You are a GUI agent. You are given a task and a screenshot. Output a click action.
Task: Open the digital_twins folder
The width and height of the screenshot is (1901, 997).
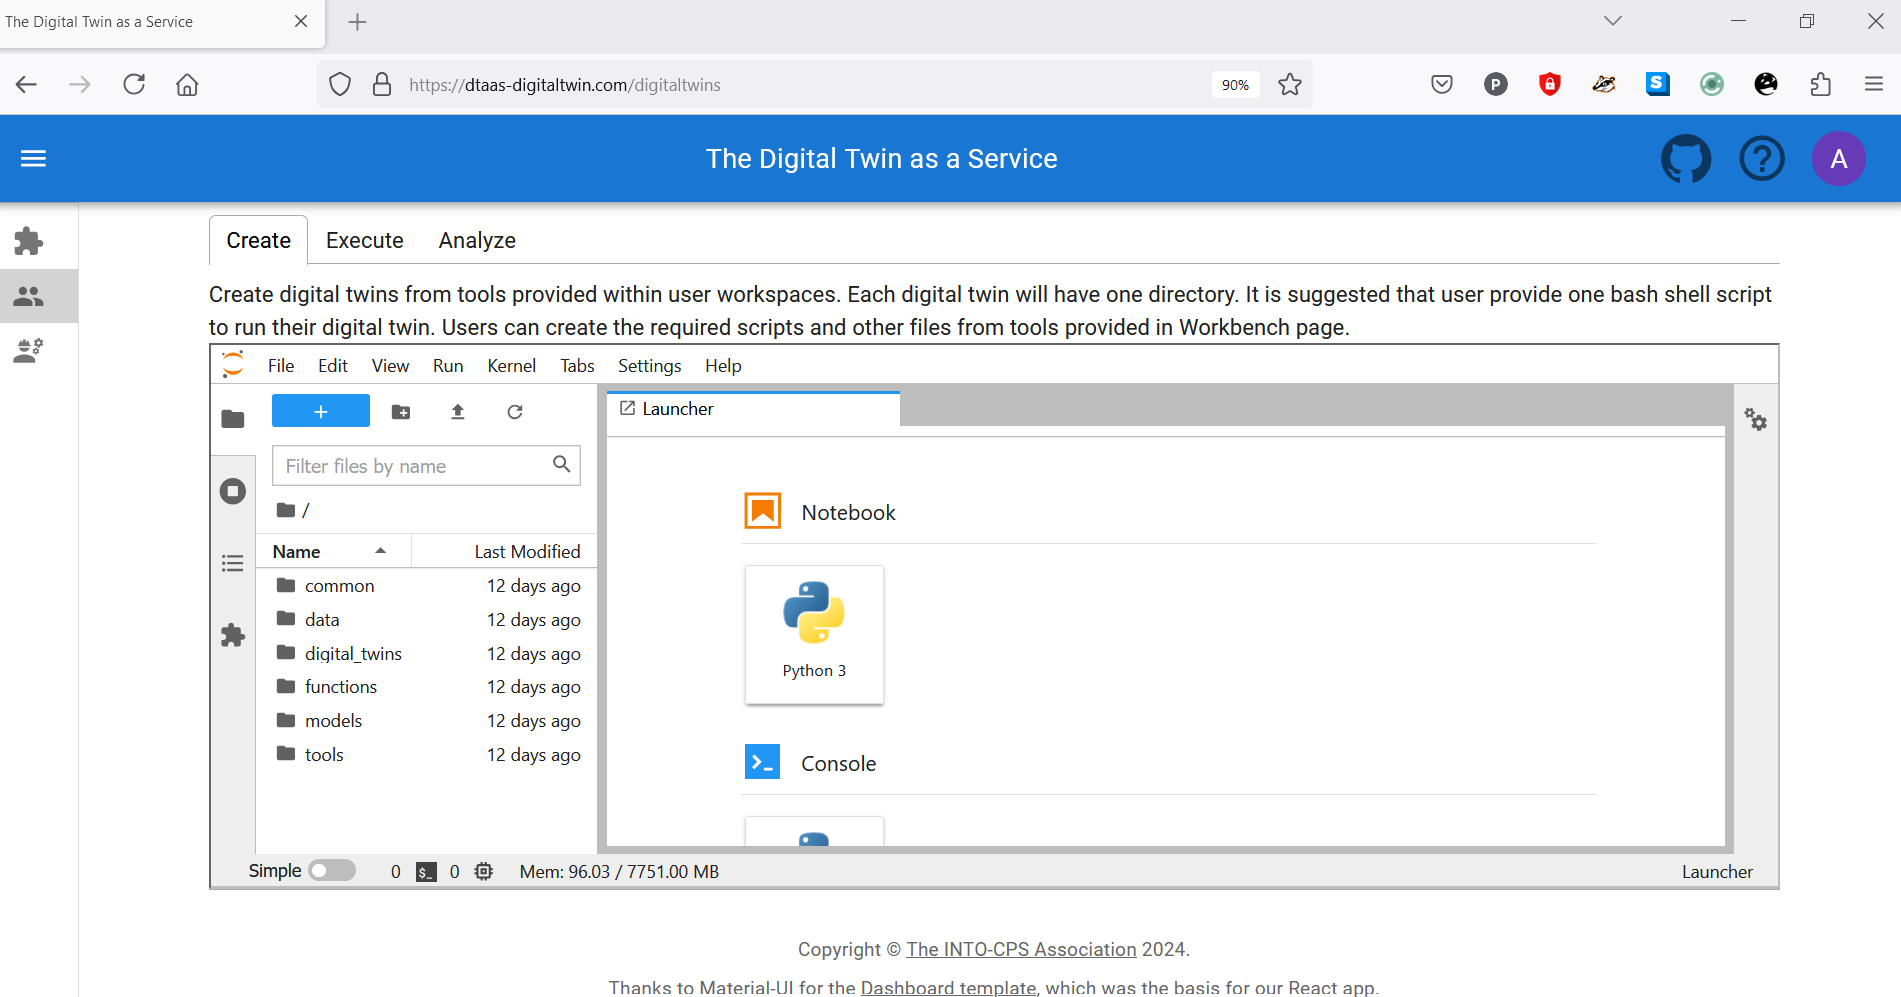click(353, 654)
